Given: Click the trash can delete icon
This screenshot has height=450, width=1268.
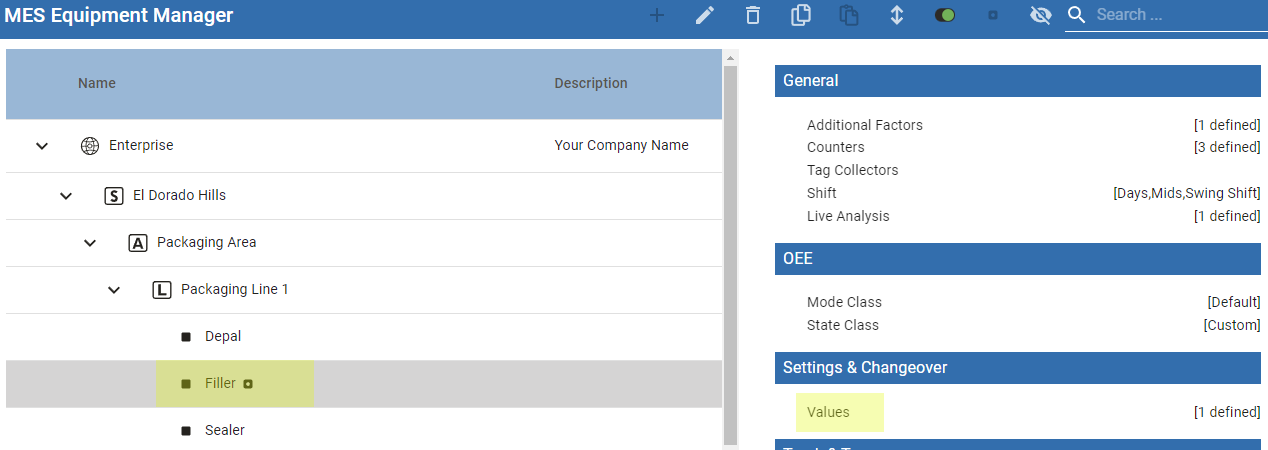Looking at the screenshot, I should 752,15.
